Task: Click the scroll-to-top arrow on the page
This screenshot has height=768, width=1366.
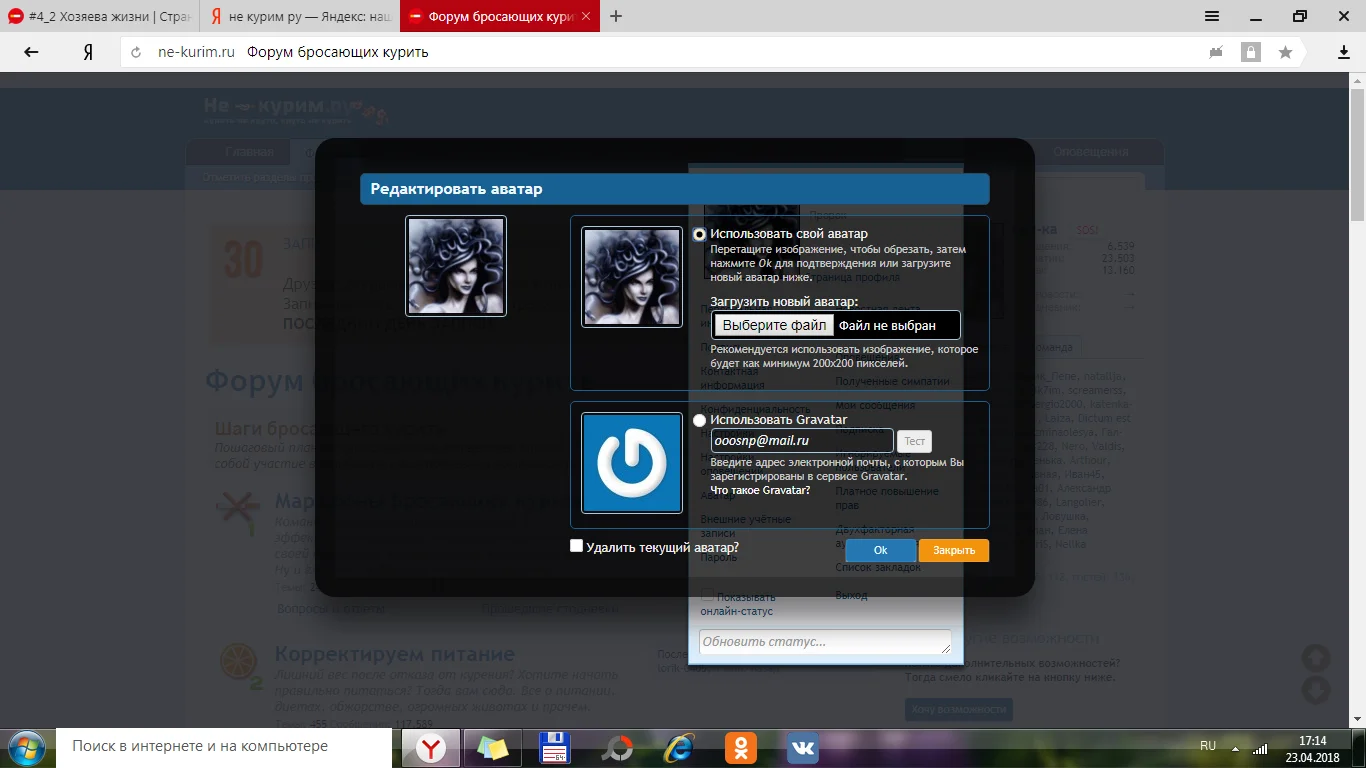Action: coord(1316,658)
